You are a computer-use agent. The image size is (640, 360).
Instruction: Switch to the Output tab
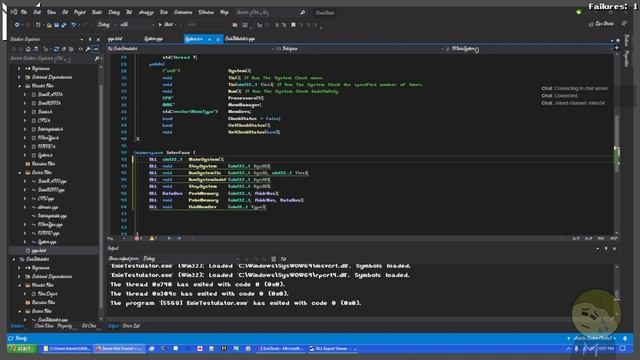tap(113, 326)
